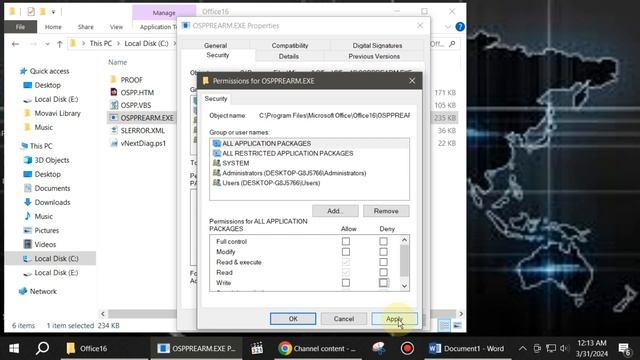Check Deny for Full control
The image size is (640, 360).
click(x=383, y=241)
